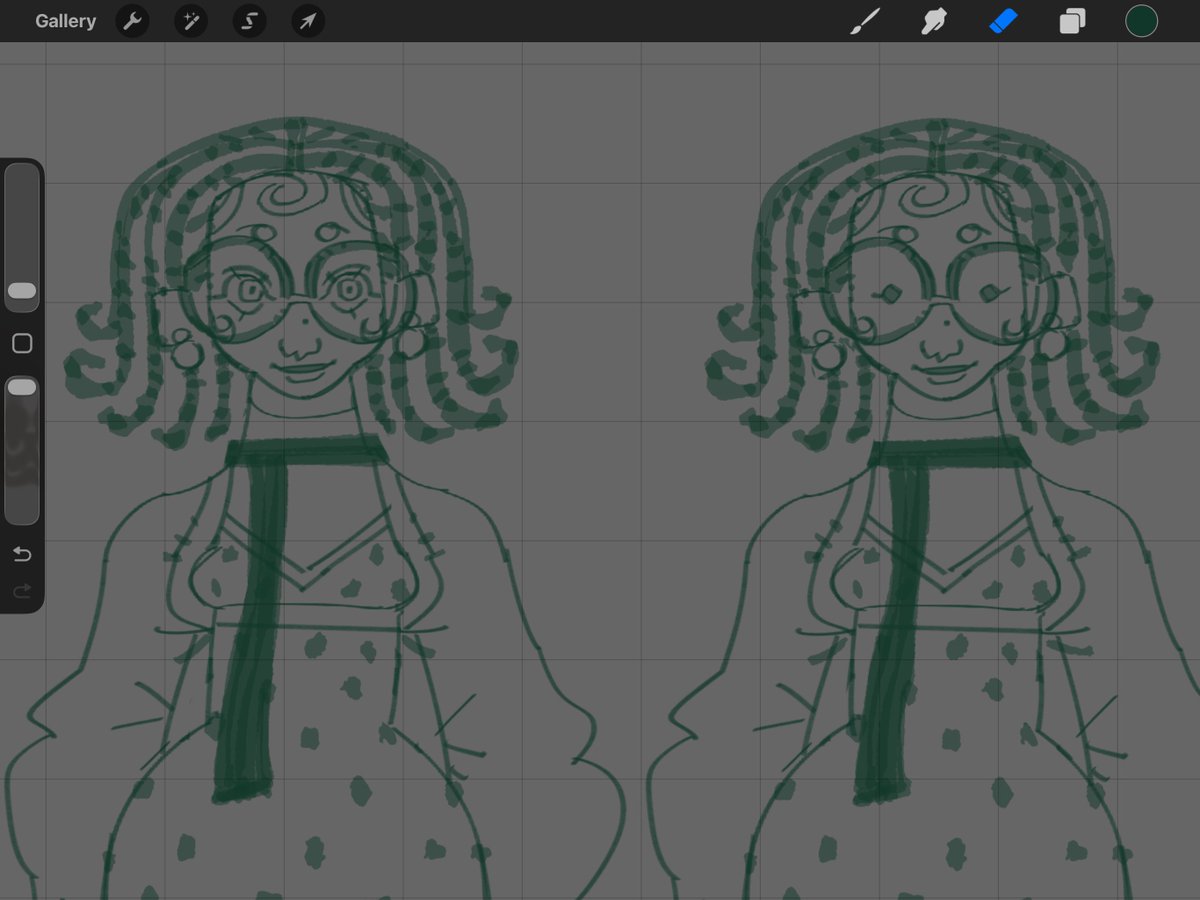The image size is (1200, 900).
Task: Select the Smudge tool
Action: point(933,21)
